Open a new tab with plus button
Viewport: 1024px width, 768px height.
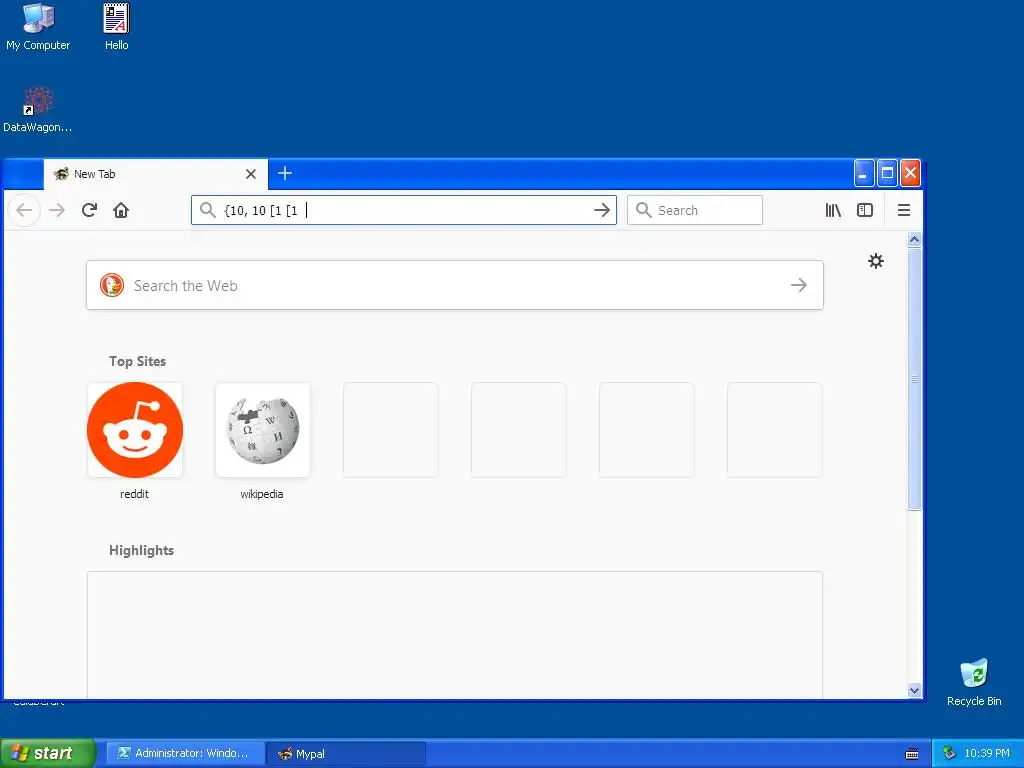pos(285,174)
